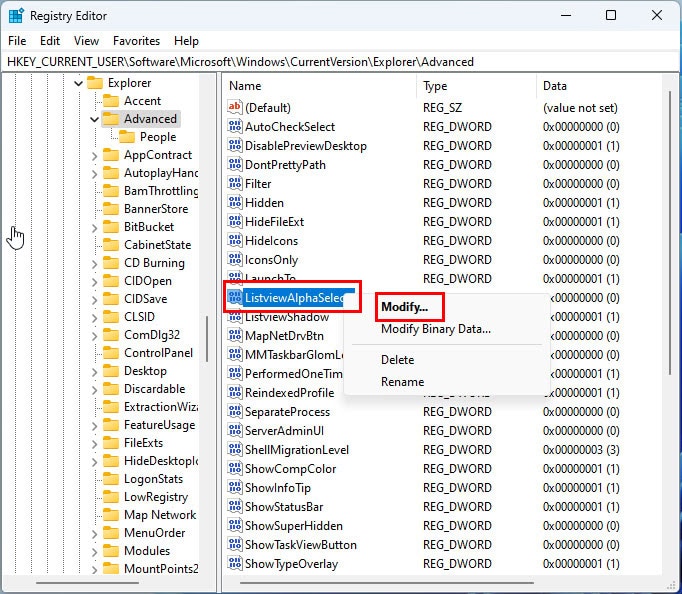
Task: Expand the CLSID tree node
Action: [94, 317]
